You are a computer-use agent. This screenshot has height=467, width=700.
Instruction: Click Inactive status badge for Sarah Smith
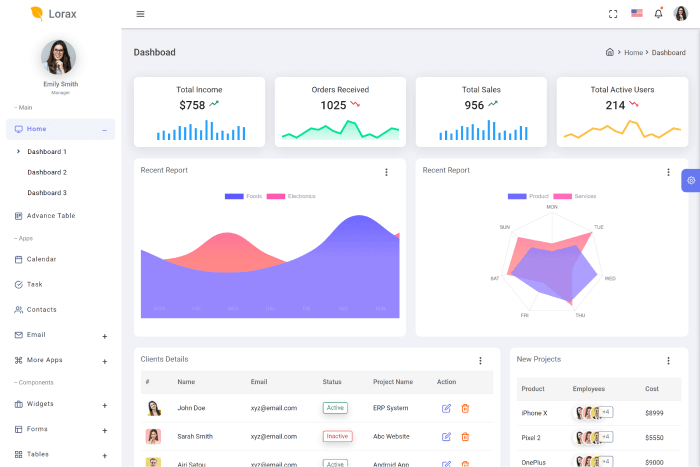click(x=338, y=436)
